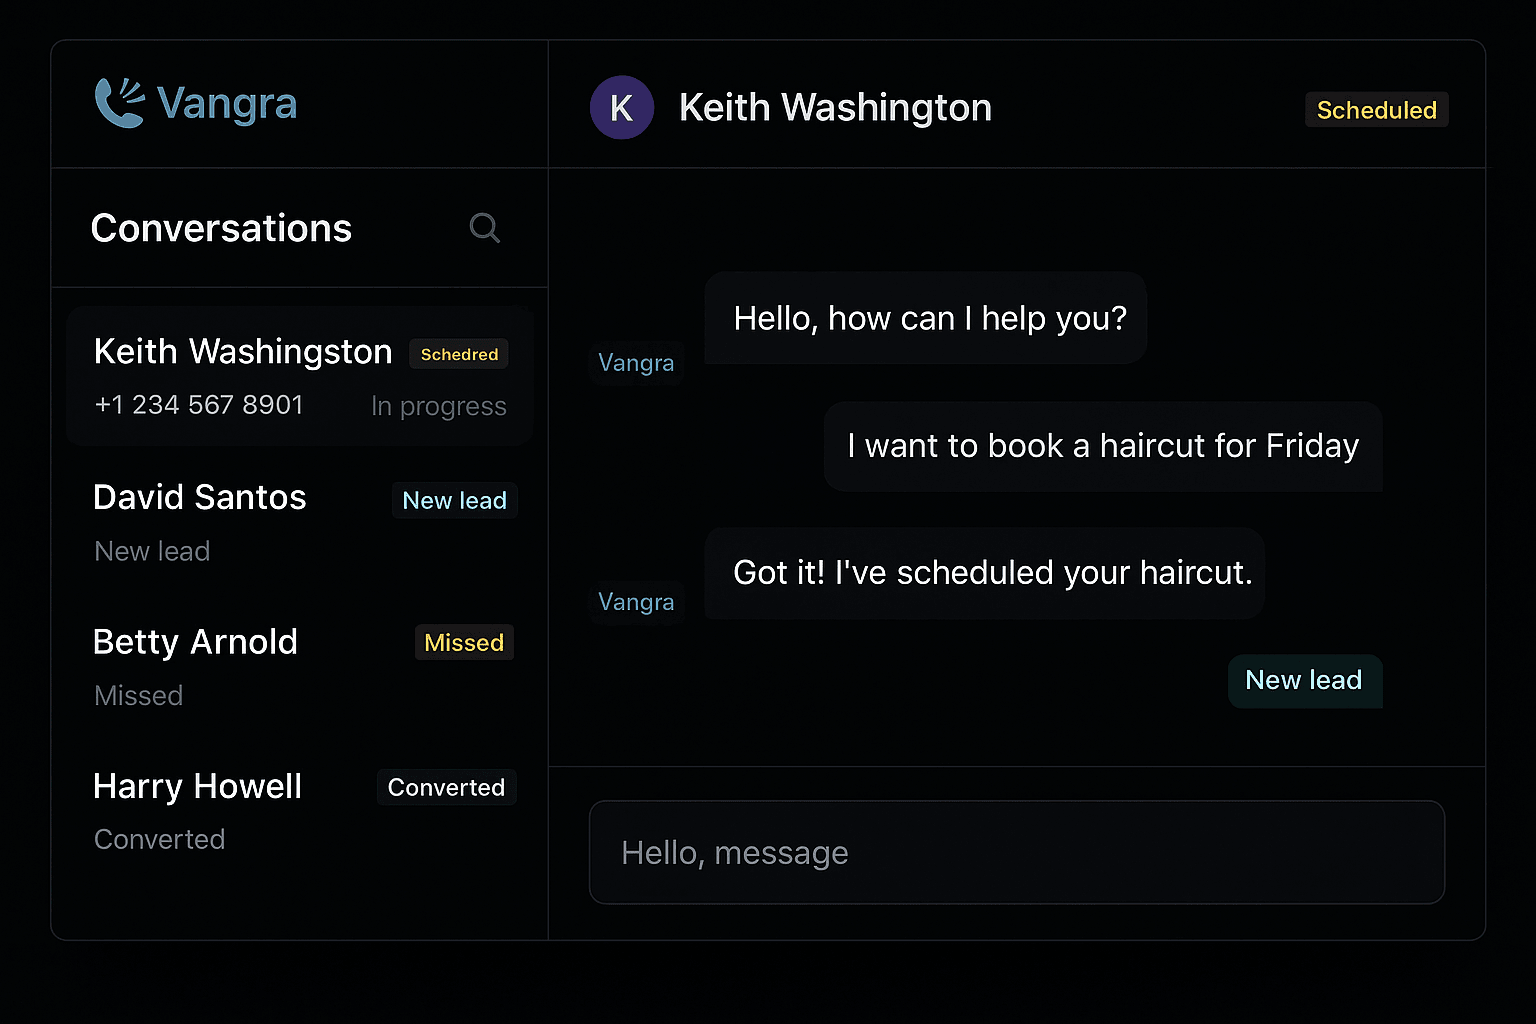Open the conversation search
The image size is (1536, 1024).
pyautogui.click(x=484, y=228)
